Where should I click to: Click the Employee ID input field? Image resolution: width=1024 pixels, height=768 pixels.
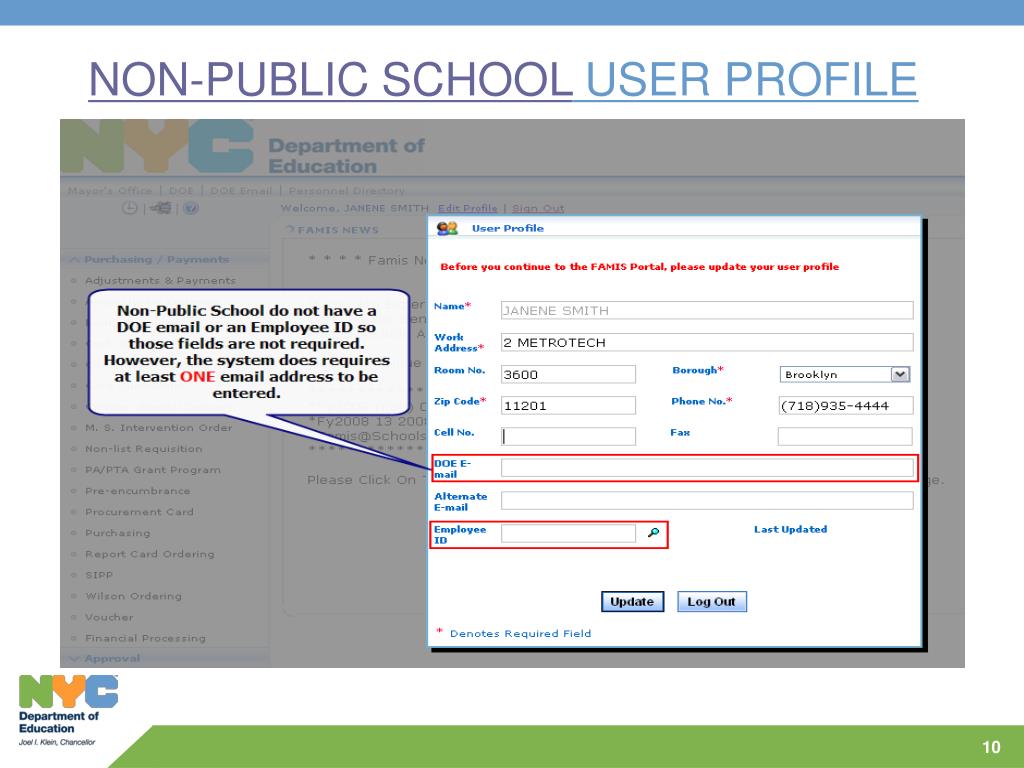[568, 533]
